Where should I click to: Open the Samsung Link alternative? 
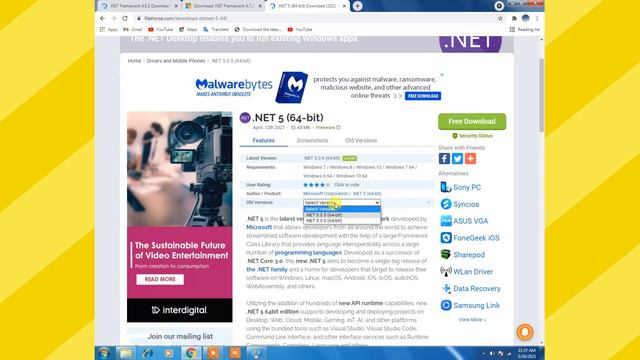coord(470,305)
